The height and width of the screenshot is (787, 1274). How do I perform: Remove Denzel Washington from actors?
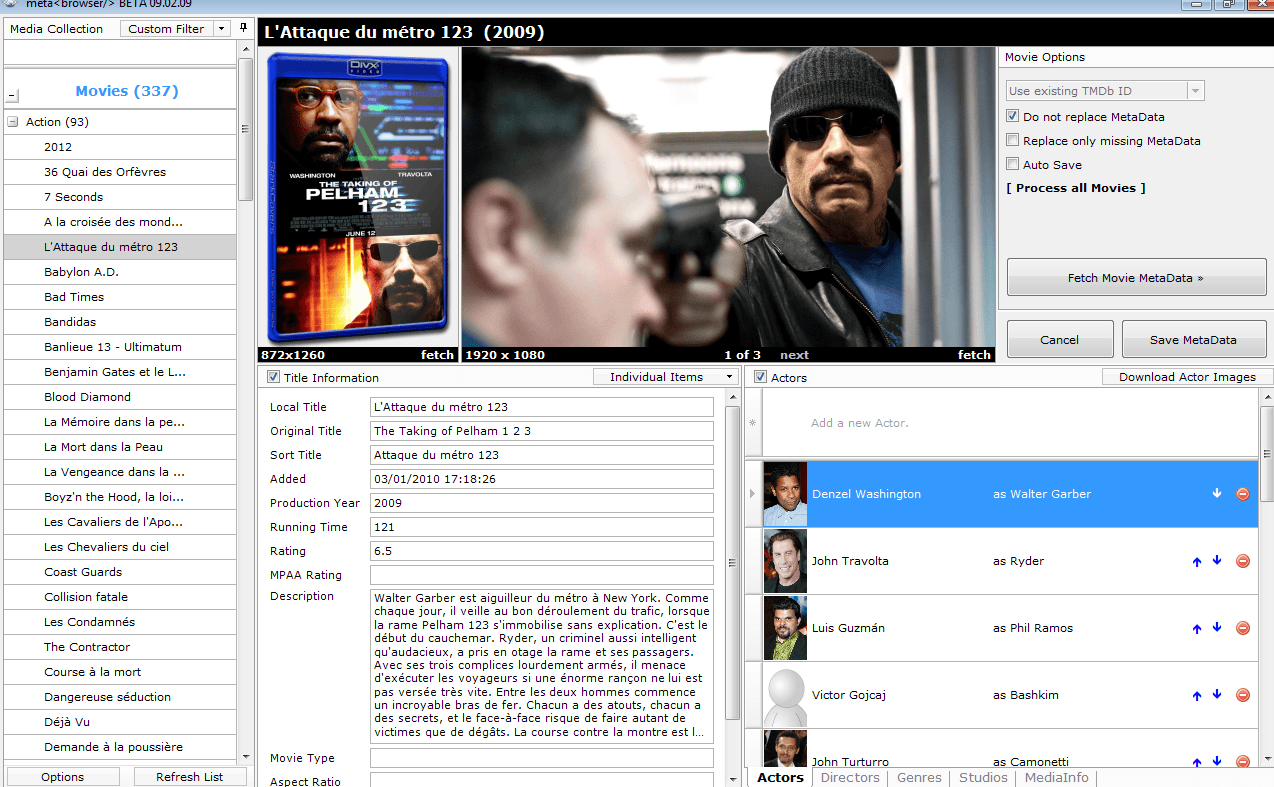pyautogui.click(x=1243, y=494)
